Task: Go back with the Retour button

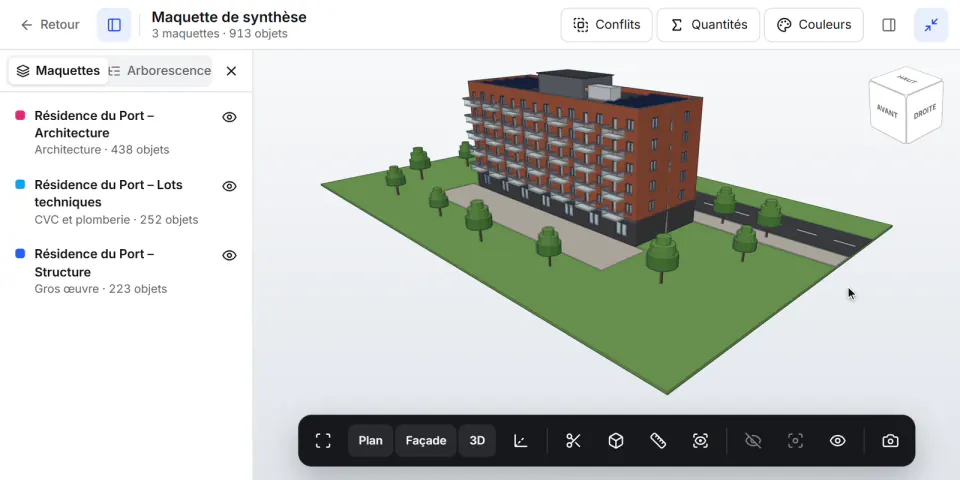Action: click(50, 24)
